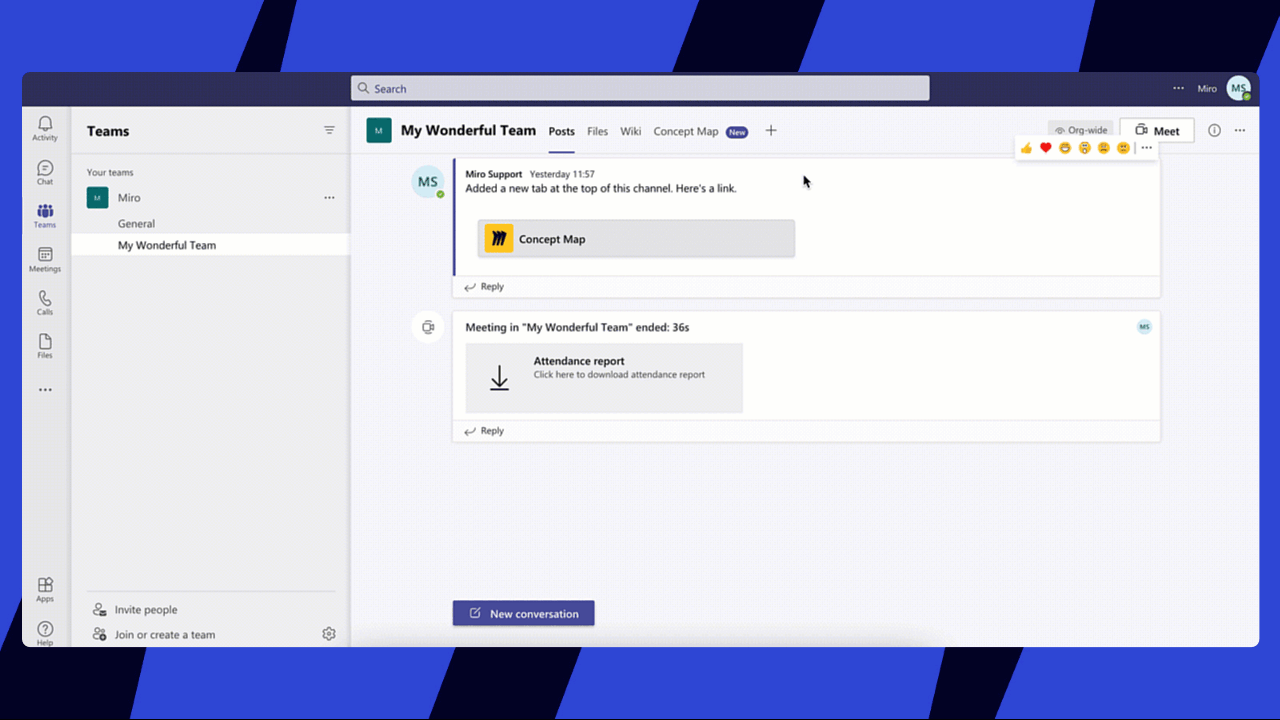Click the Search input field

(x=640, y=88)
